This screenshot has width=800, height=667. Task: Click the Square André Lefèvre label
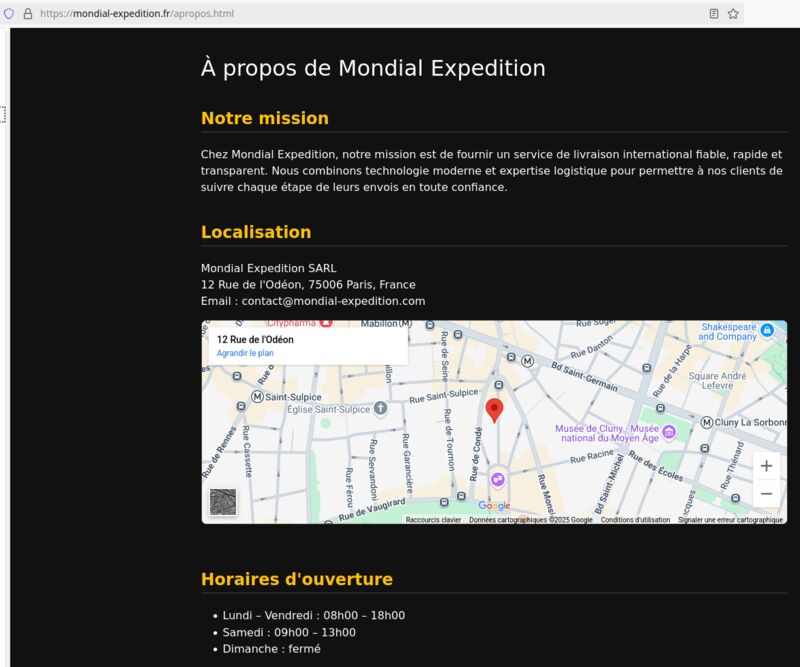pos(717,381)
